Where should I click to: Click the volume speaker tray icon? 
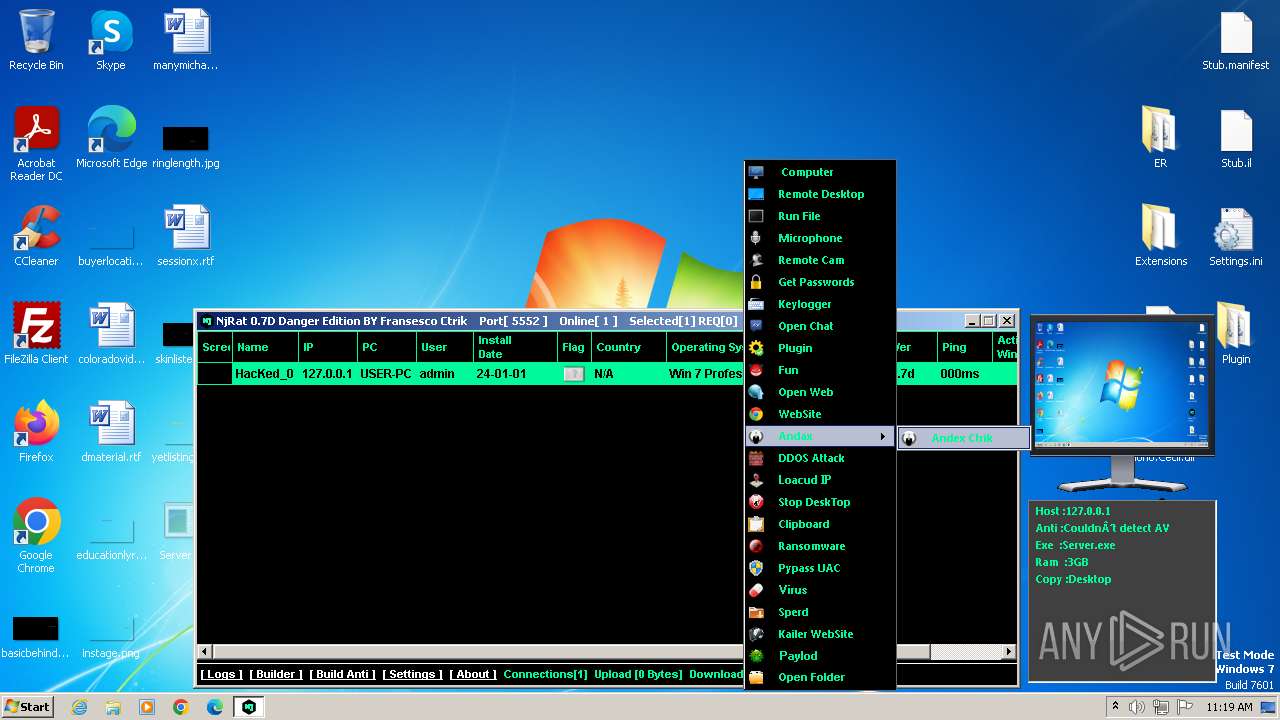pyautogui.click(x=1137, y=707)
